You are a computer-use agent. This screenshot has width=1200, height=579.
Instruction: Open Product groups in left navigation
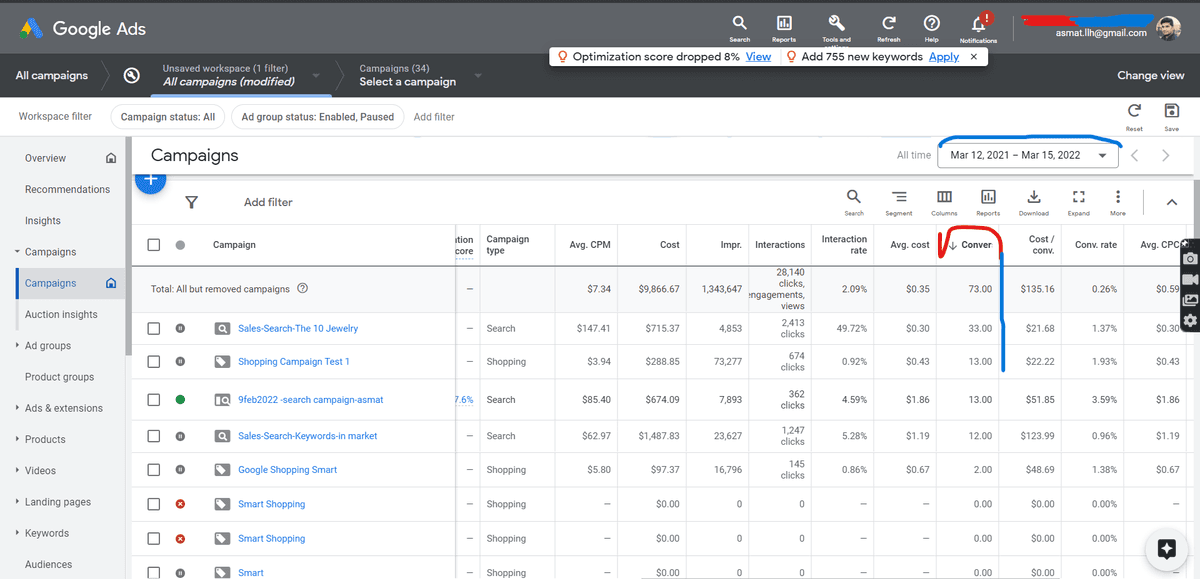click(x=59, y=377)
